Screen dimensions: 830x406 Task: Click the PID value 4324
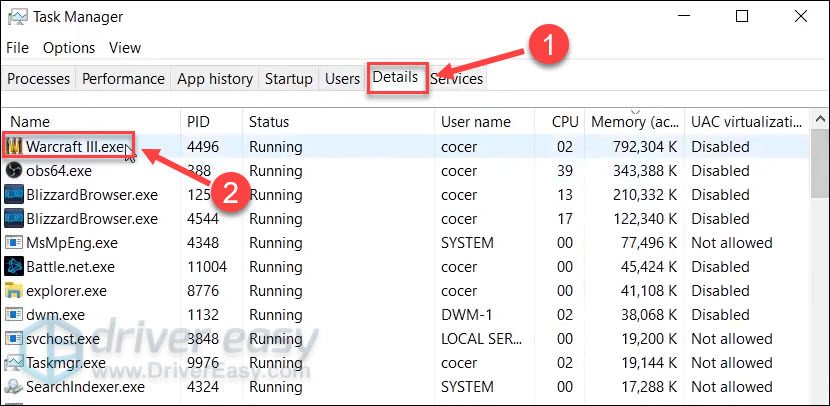(x=203, y=387)
